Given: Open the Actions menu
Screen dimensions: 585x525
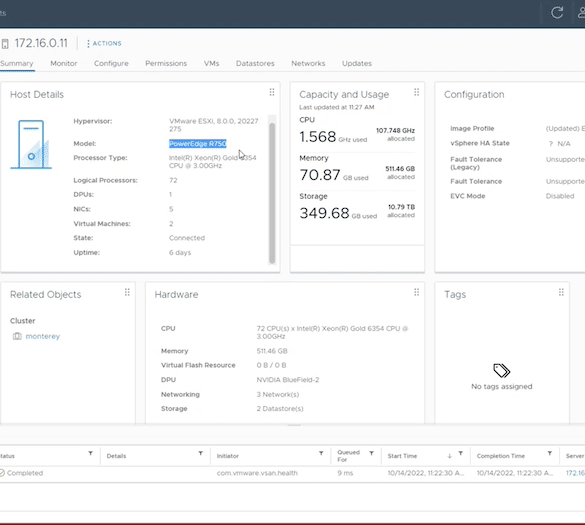Looking at the screenshot, I should coord(104,43).
